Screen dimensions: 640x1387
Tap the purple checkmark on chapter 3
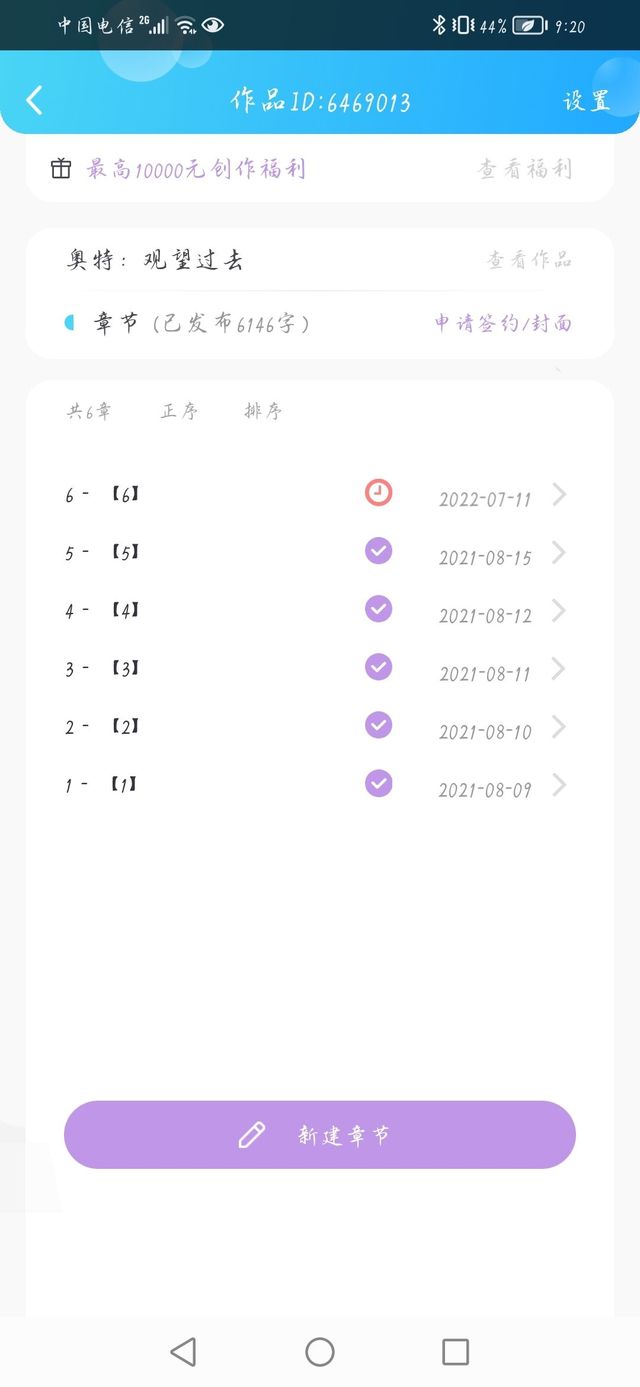pyautogui.click(x=378, y=667)
